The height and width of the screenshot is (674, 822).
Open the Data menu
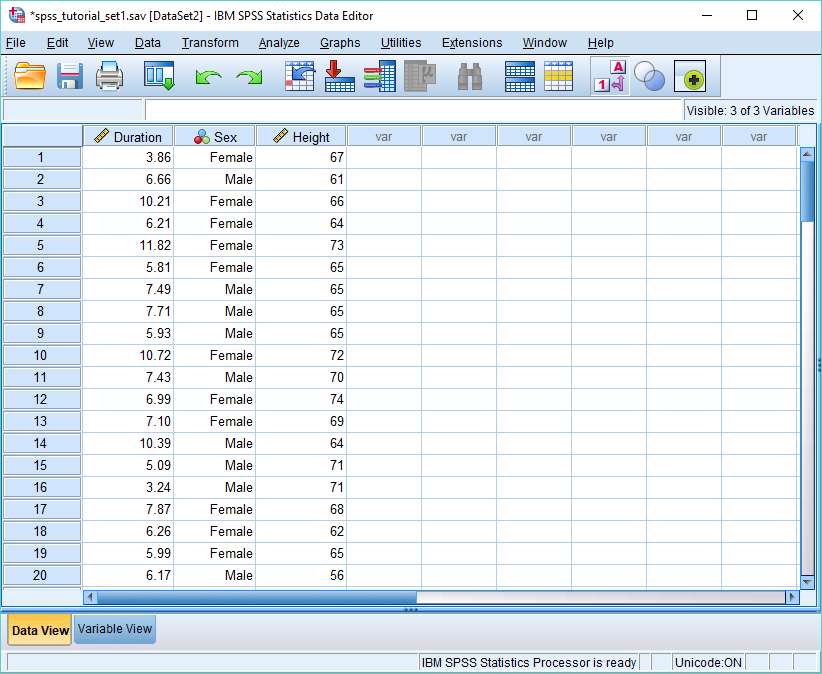pos(147,43)
